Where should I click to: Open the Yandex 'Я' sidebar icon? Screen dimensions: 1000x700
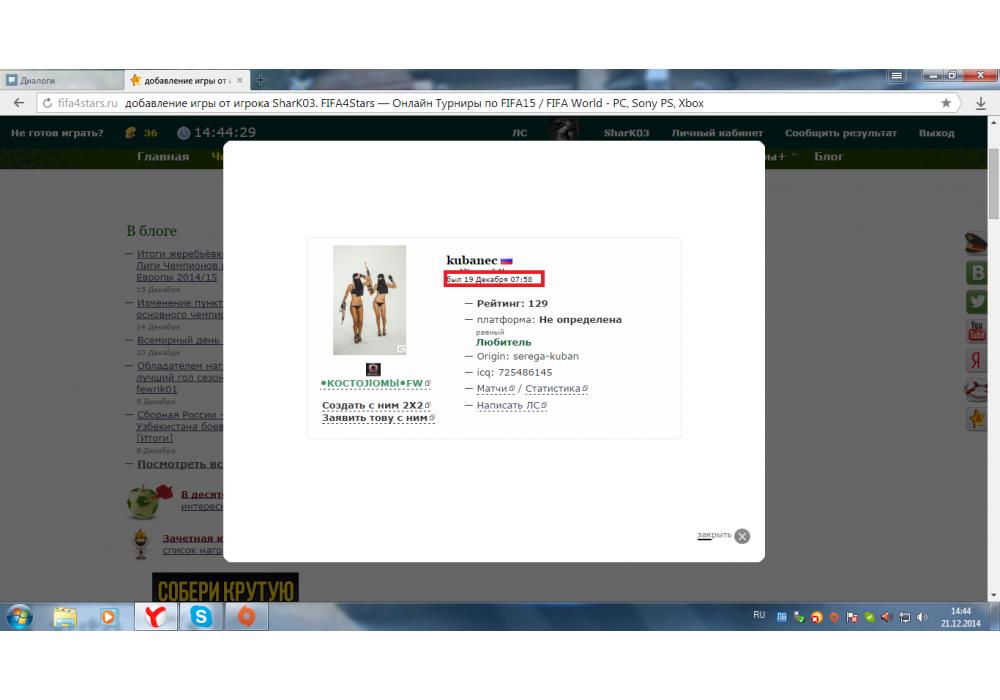tap(976, 360)
